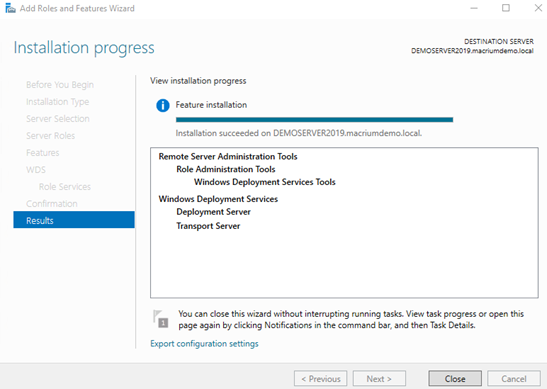Maximize the wizard window
The image size is (547, 389).
[505, 8]
